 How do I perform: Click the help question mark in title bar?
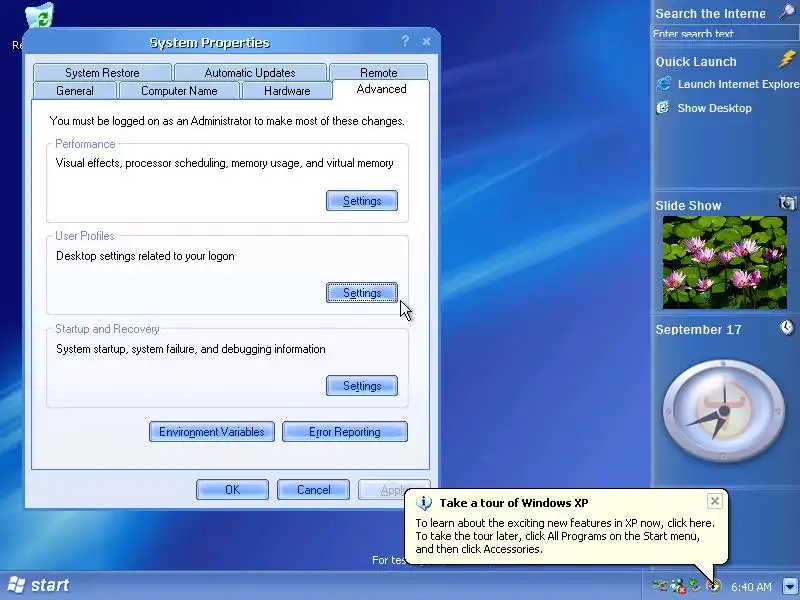[x=405, y=41]
